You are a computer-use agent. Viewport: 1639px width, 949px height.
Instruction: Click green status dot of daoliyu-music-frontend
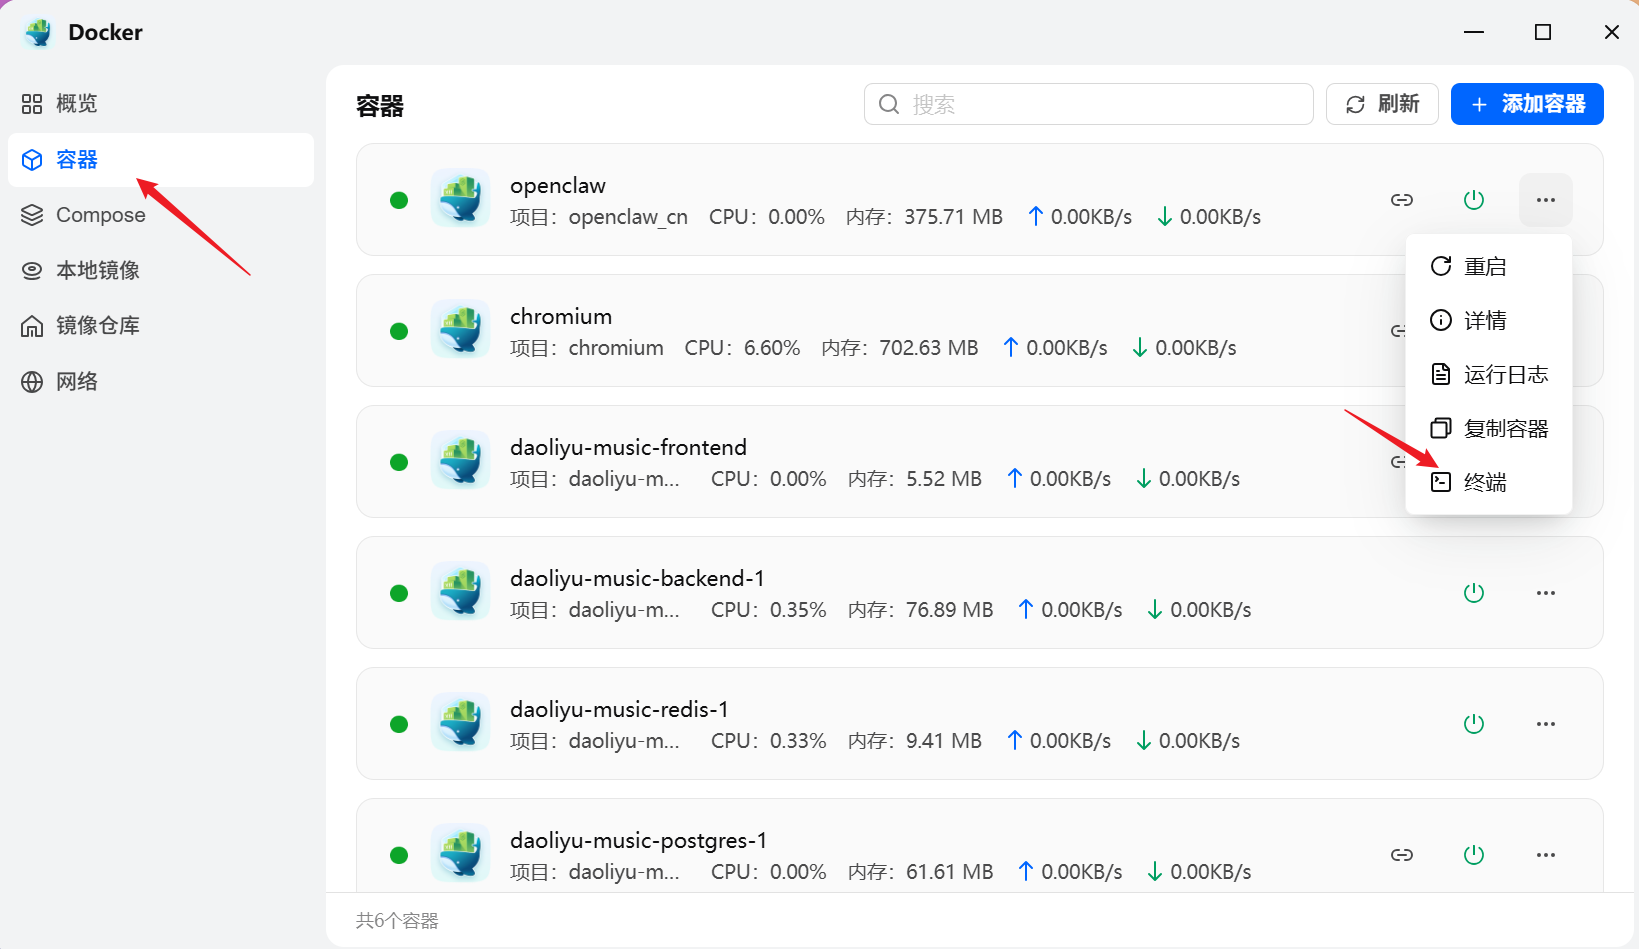pos(399,462)
